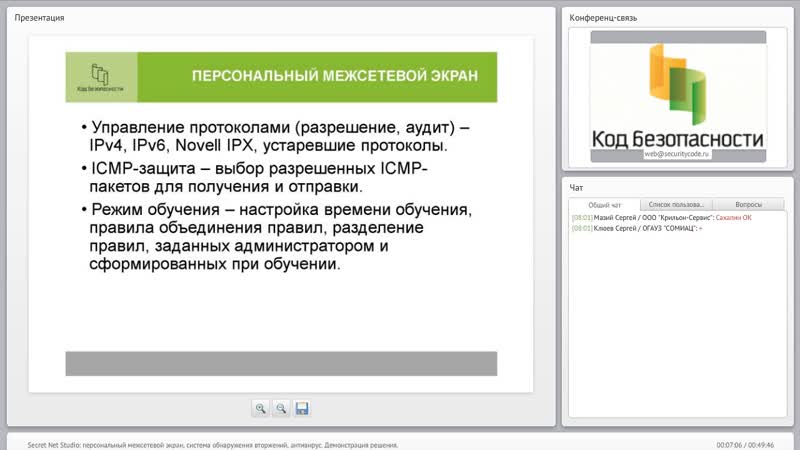Click the Презентация panel title
Screen dimensions: 800x450
click(x=39, y=18)
